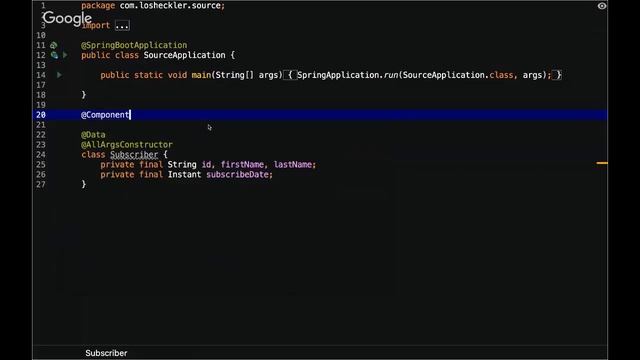Click the @SpringBootApplication annotation
The image size is (640, 360).
click(134, 45)
